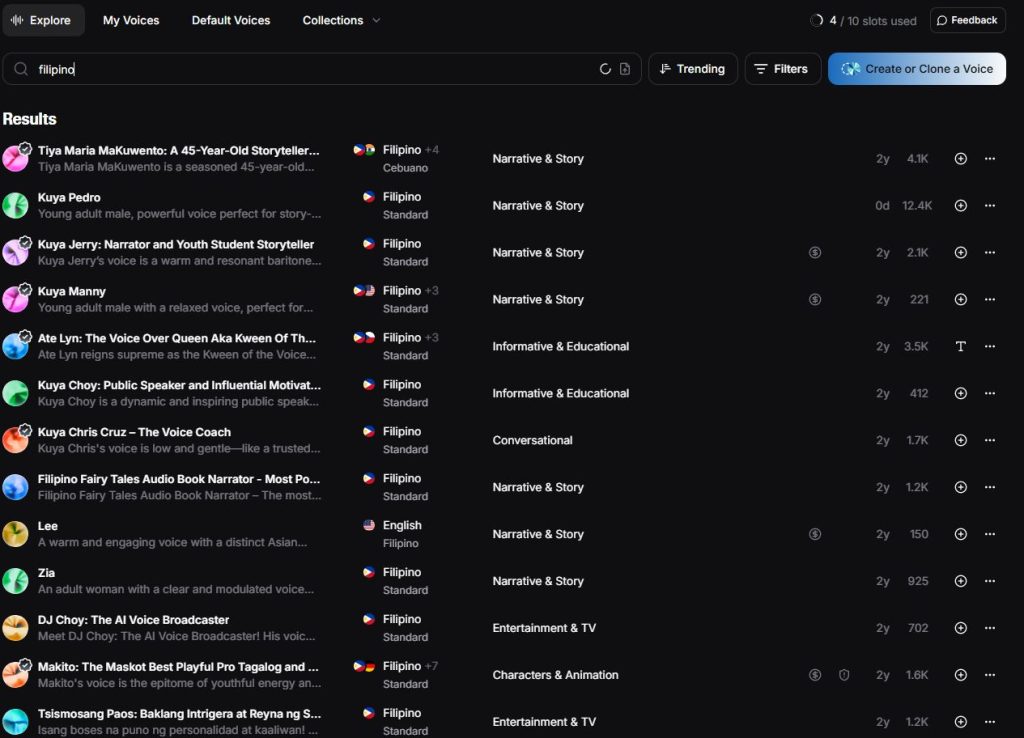Click Create or Clone a Voice button
The image size is (1024, 738).
point(916,69)
